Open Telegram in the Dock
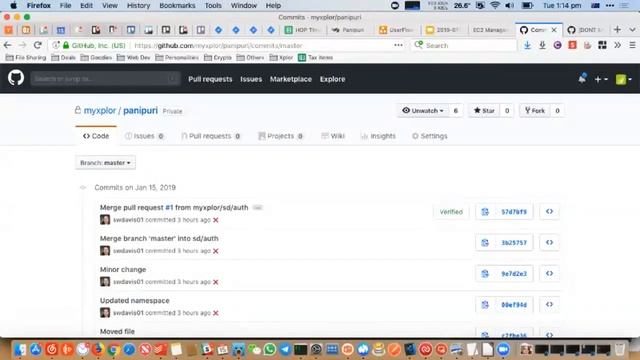This screenshot has height=360, width=640. coord(285,349)
